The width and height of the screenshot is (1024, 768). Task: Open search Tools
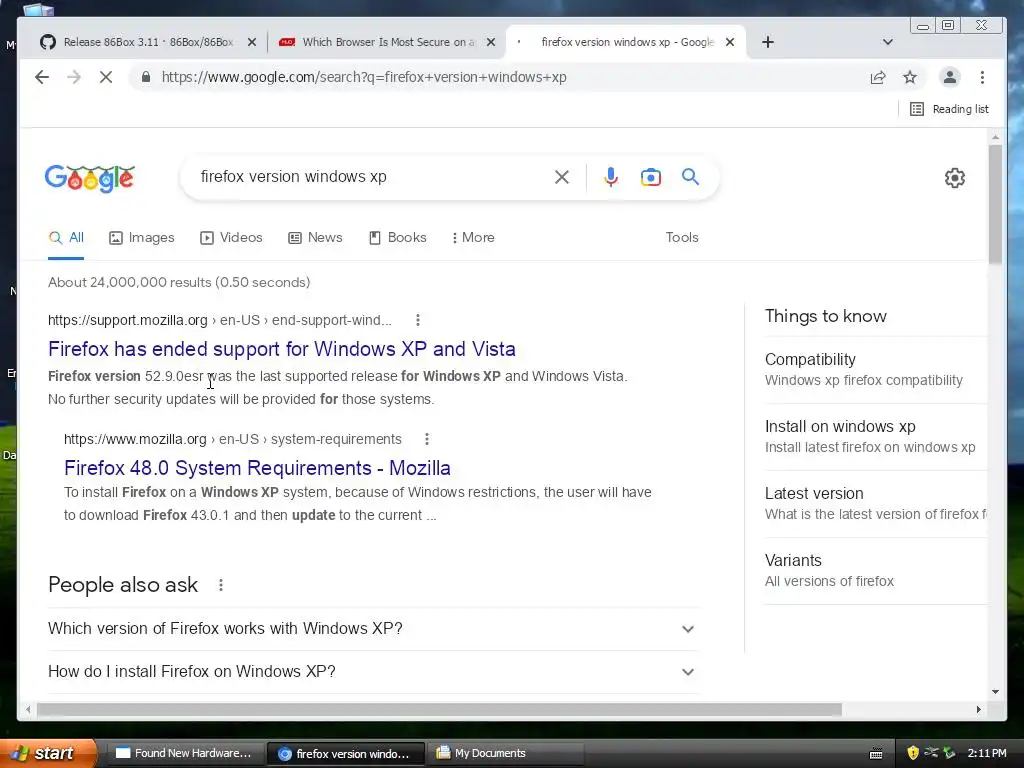click(x=682, y=238)
